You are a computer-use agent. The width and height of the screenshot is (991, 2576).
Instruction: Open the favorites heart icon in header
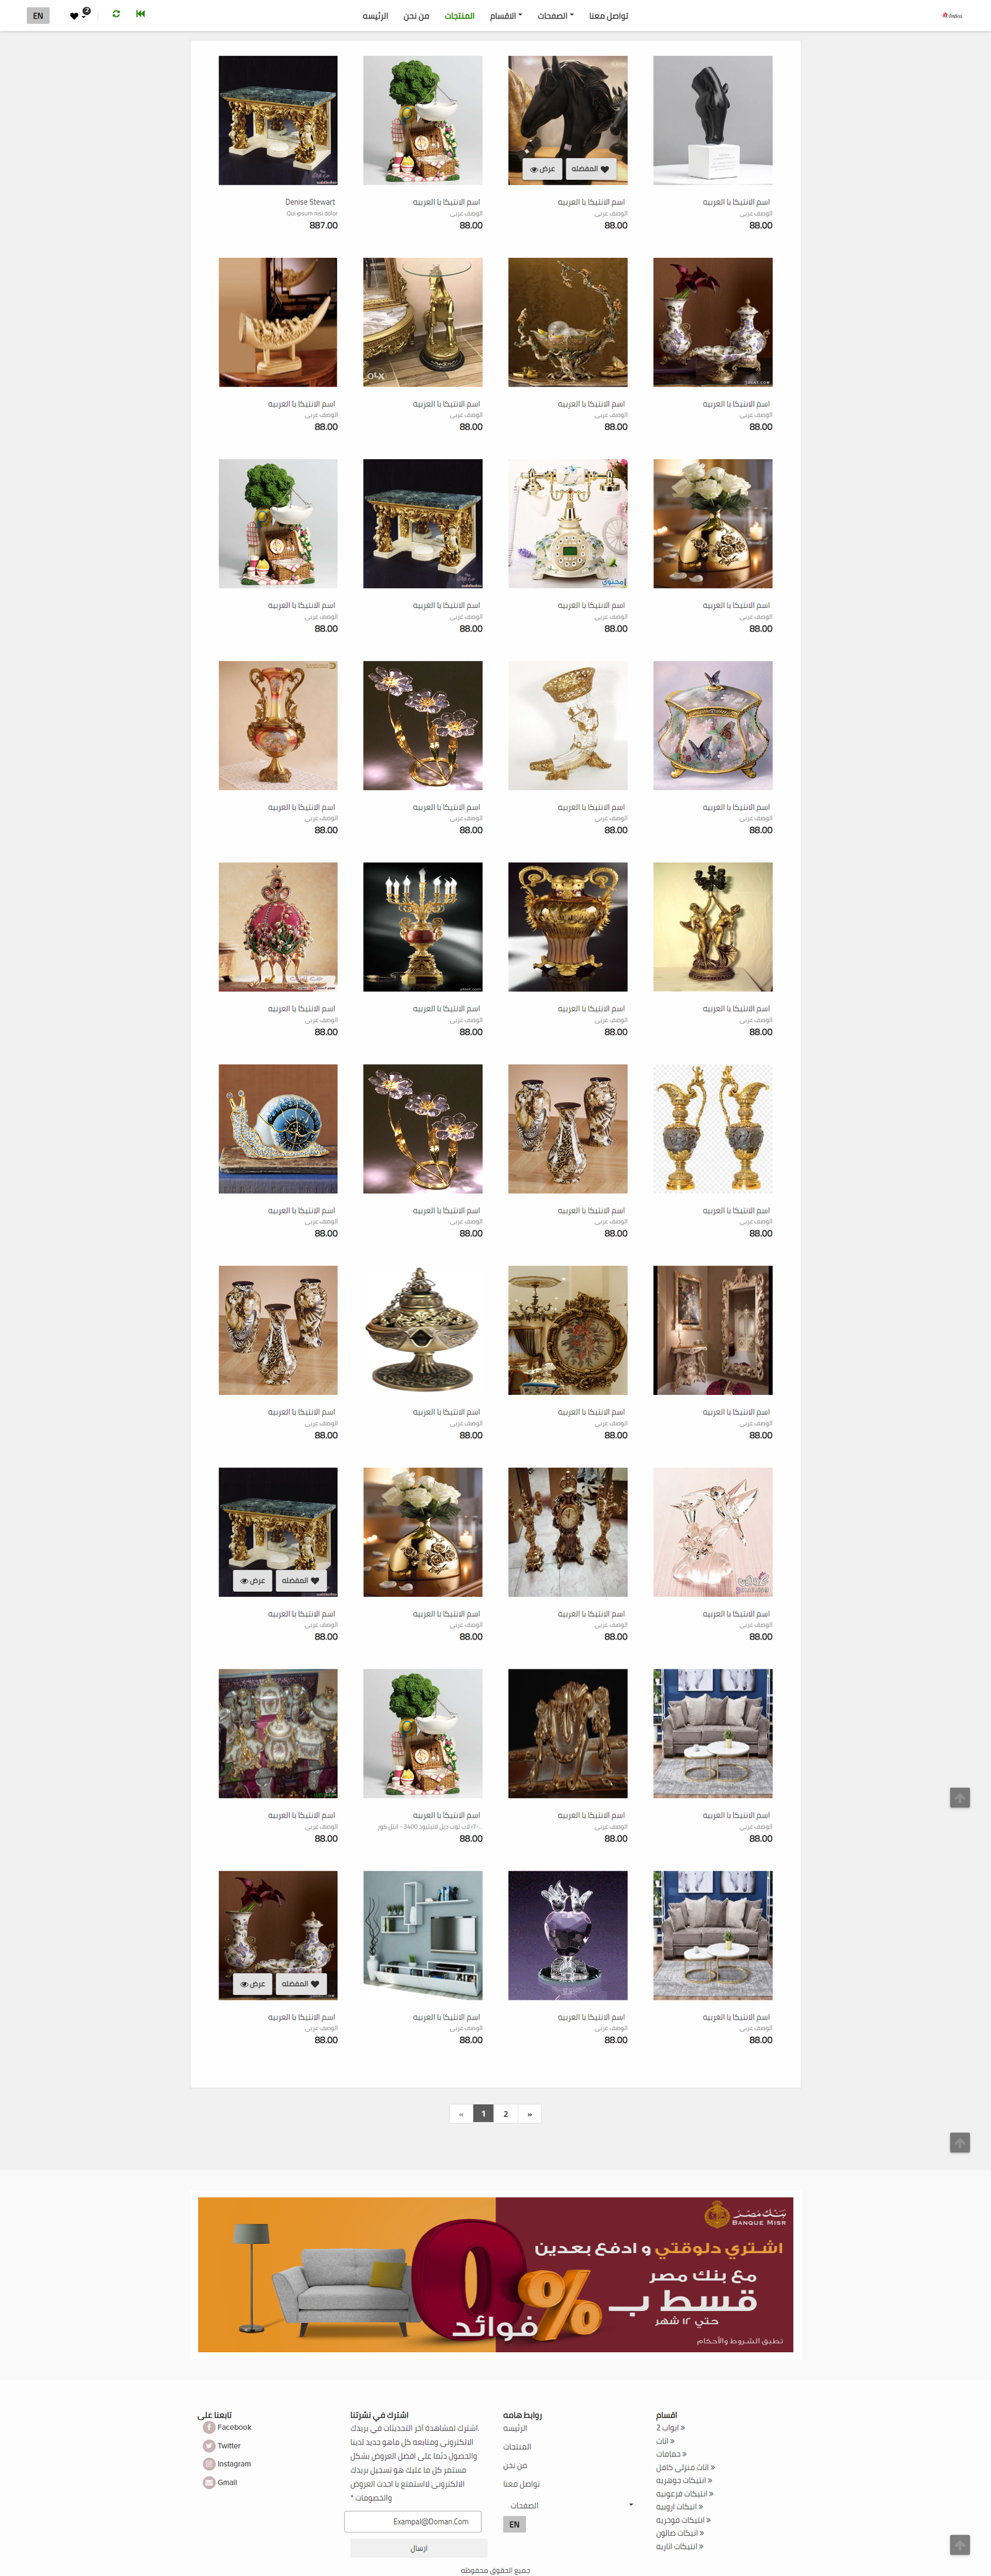point(74,16)
